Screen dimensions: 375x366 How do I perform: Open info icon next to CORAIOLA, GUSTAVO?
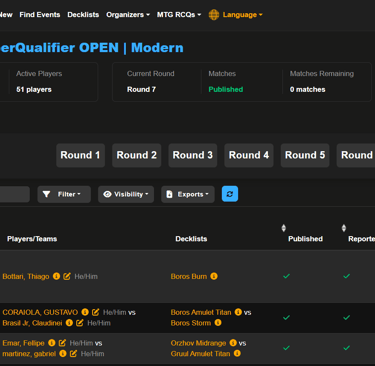[x=85, y=312]
